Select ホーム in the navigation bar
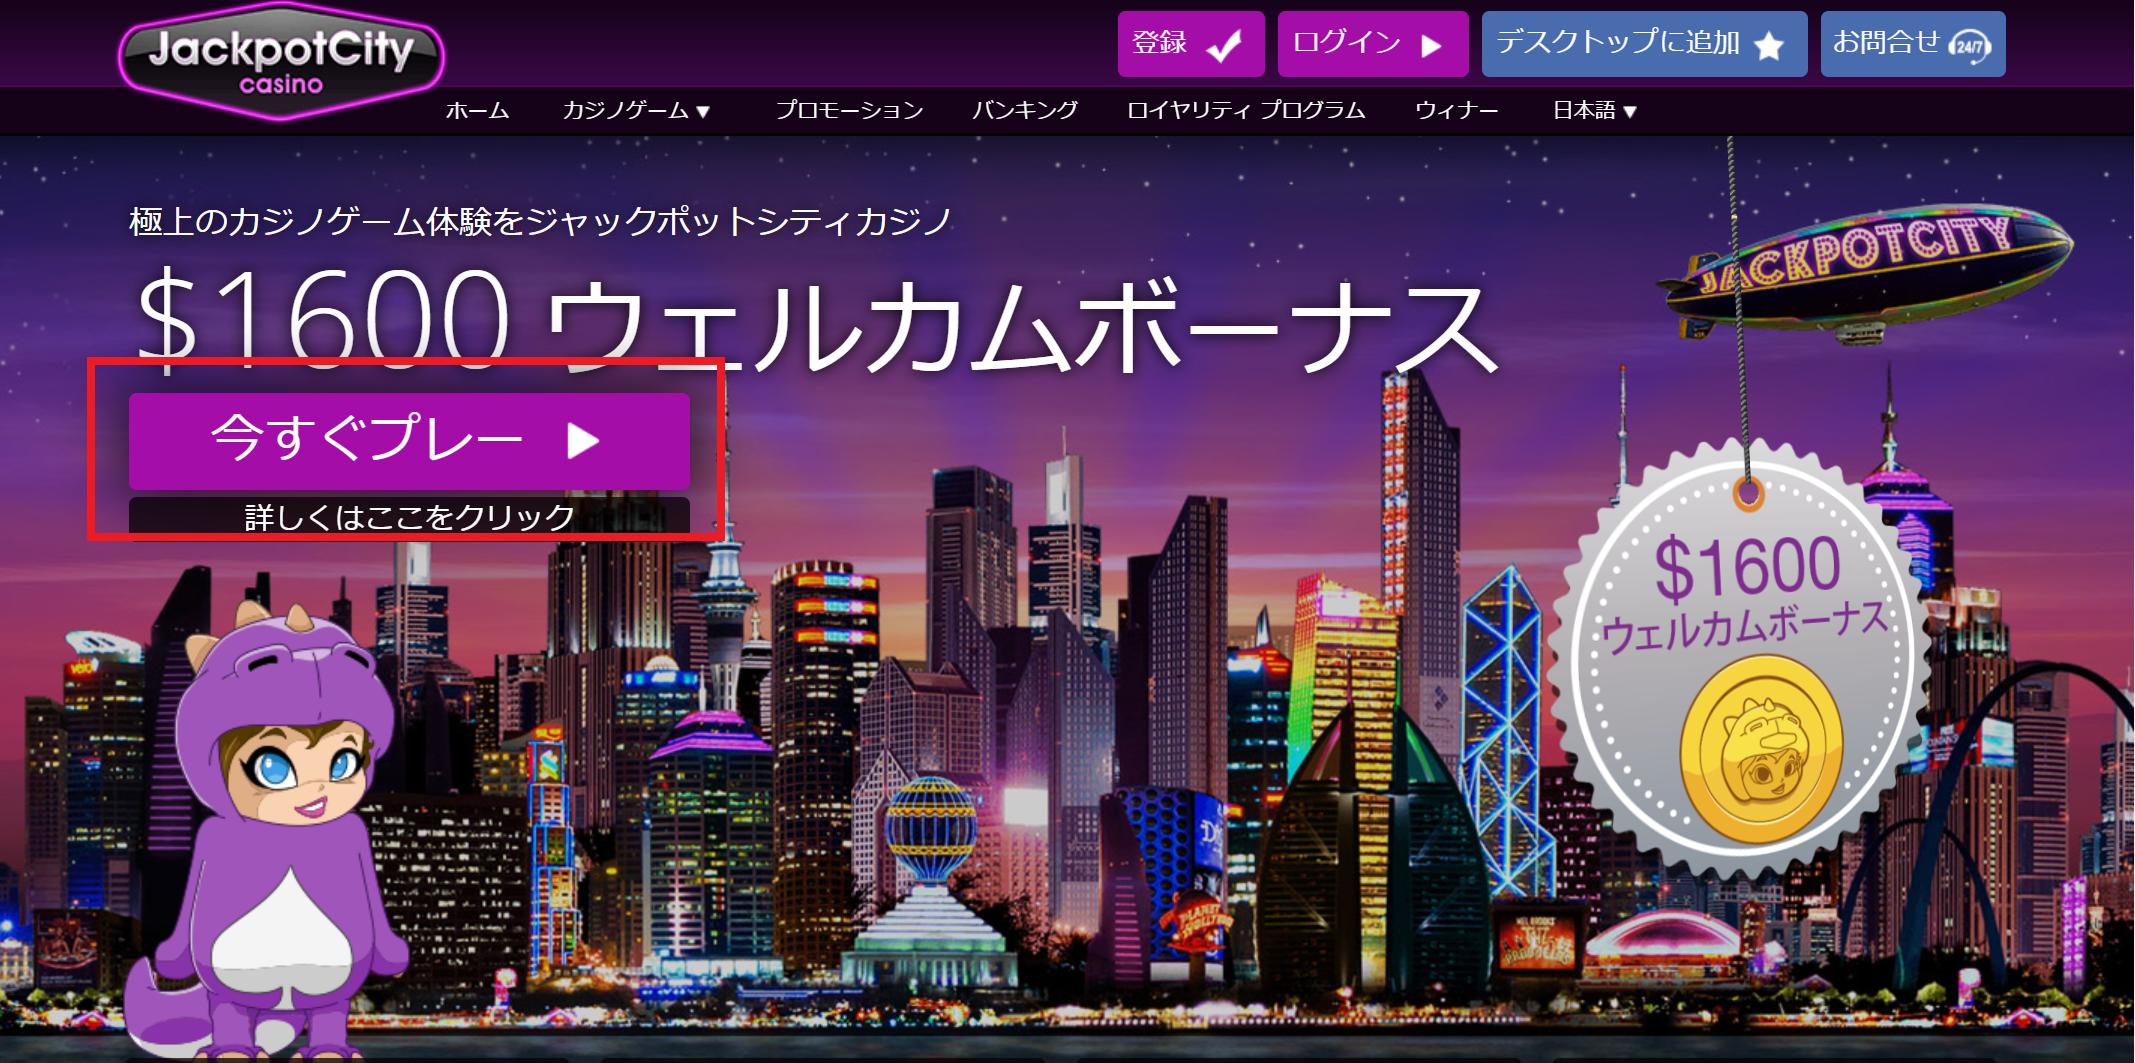Image resolution: width=2135 pixels, height=1063 pixels. (x=477, y=110)
